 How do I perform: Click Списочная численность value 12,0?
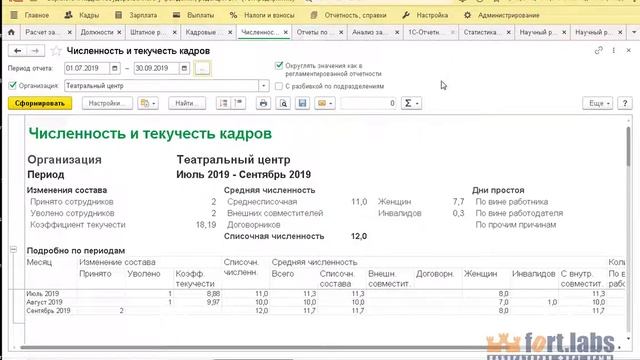(x=359, y=236)
